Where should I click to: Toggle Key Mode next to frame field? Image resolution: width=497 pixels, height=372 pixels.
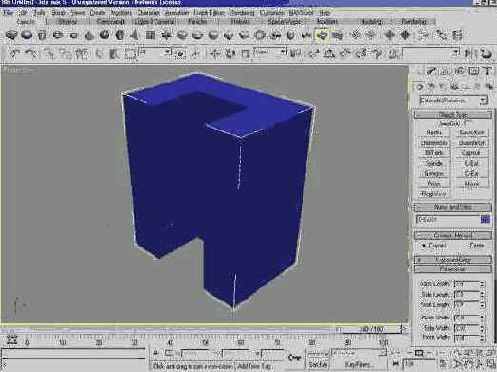396,363
